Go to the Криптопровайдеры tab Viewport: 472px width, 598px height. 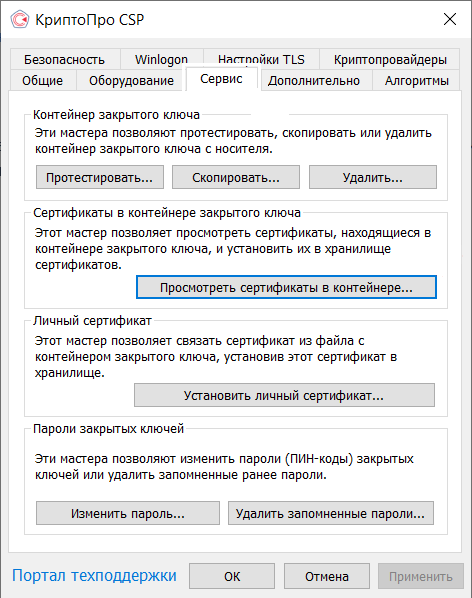pos(390,59)
